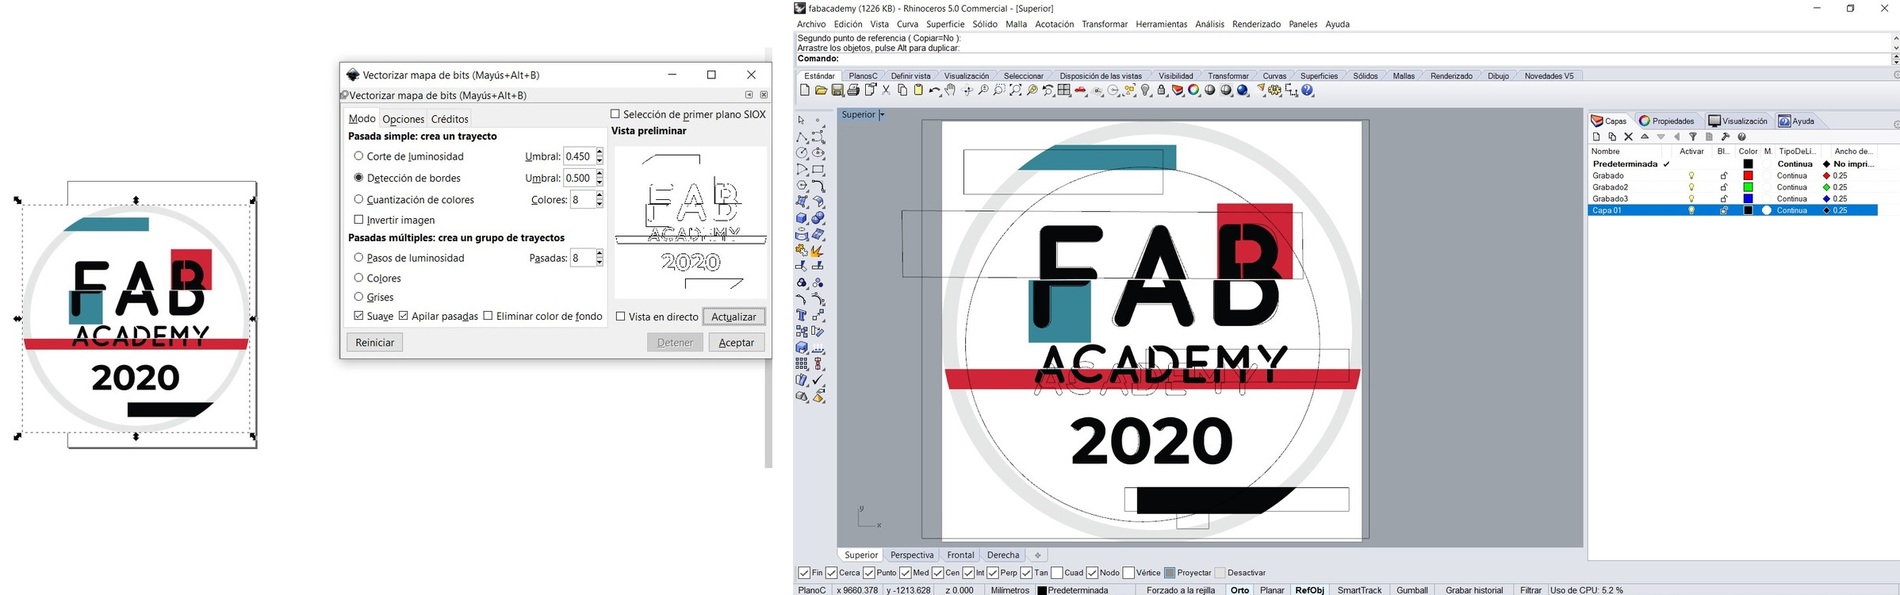Click Grabado2 green color swatch

[1748, 187]
